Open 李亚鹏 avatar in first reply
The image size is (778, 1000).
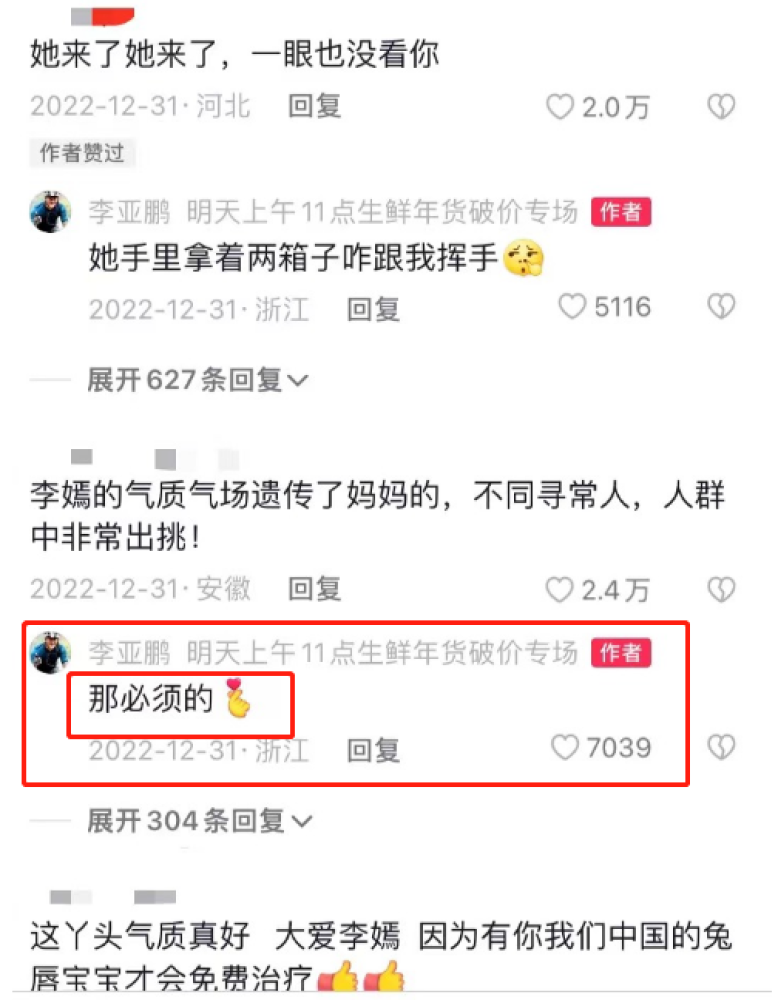(x=50, y=211)
